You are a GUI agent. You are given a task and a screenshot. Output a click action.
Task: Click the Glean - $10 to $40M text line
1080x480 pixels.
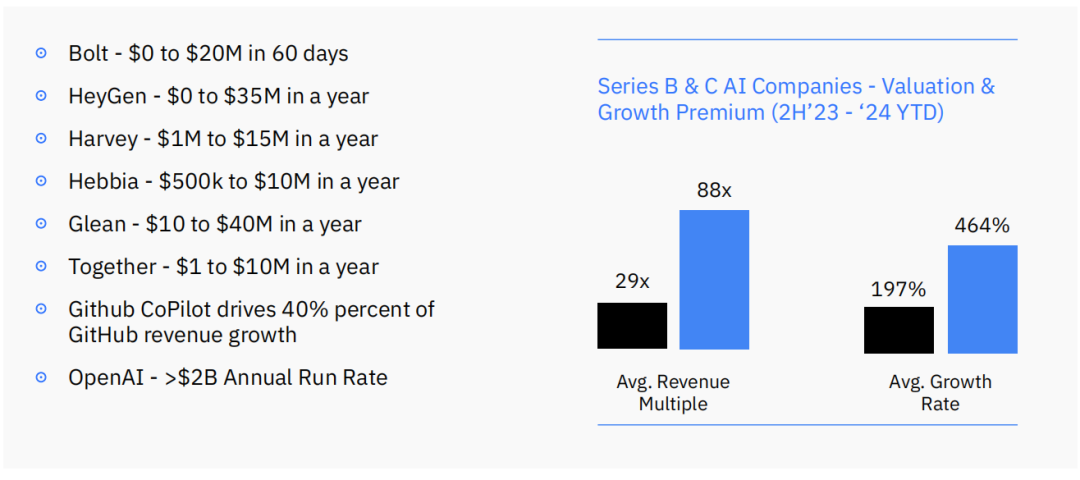(215, 224)
